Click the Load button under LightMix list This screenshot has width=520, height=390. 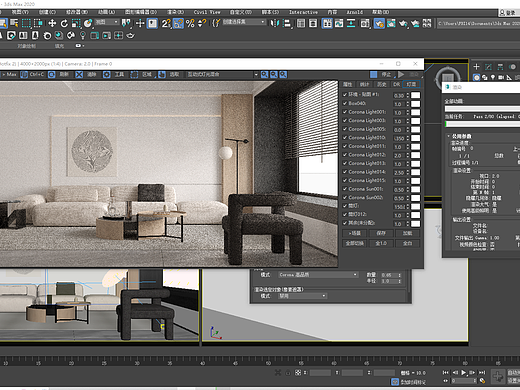[x=407, y=233]
